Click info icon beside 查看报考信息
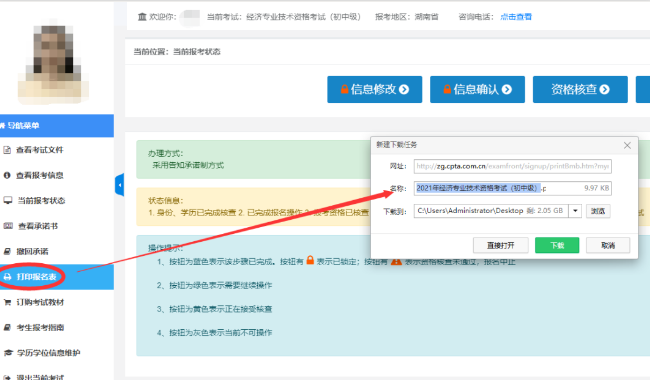 7,175
